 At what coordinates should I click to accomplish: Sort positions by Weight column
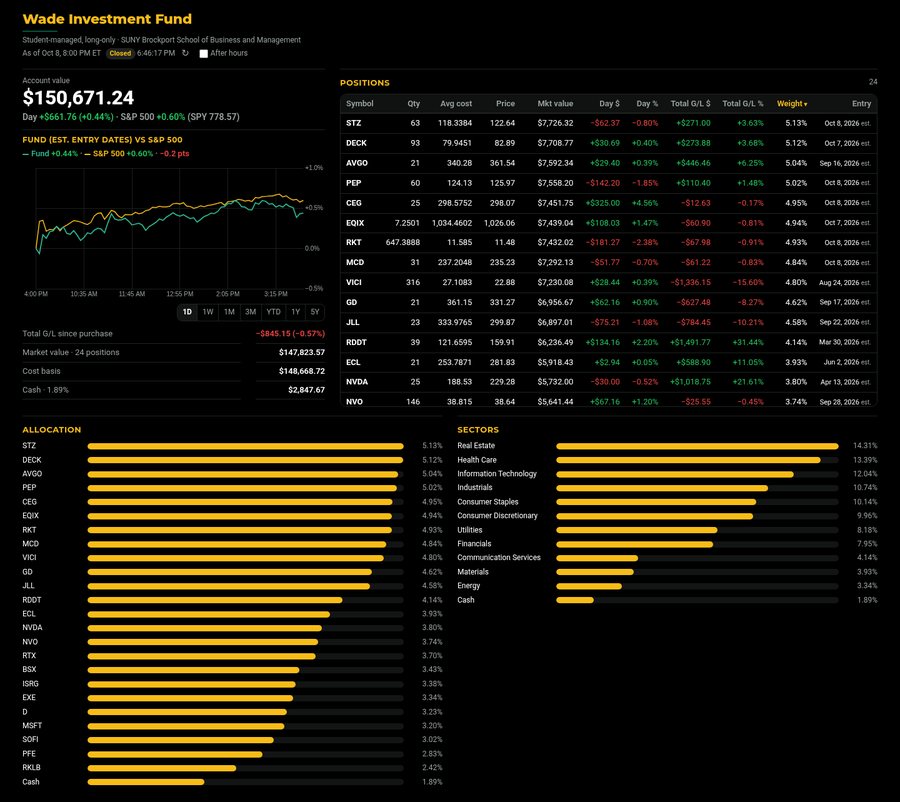pos(792,104)
